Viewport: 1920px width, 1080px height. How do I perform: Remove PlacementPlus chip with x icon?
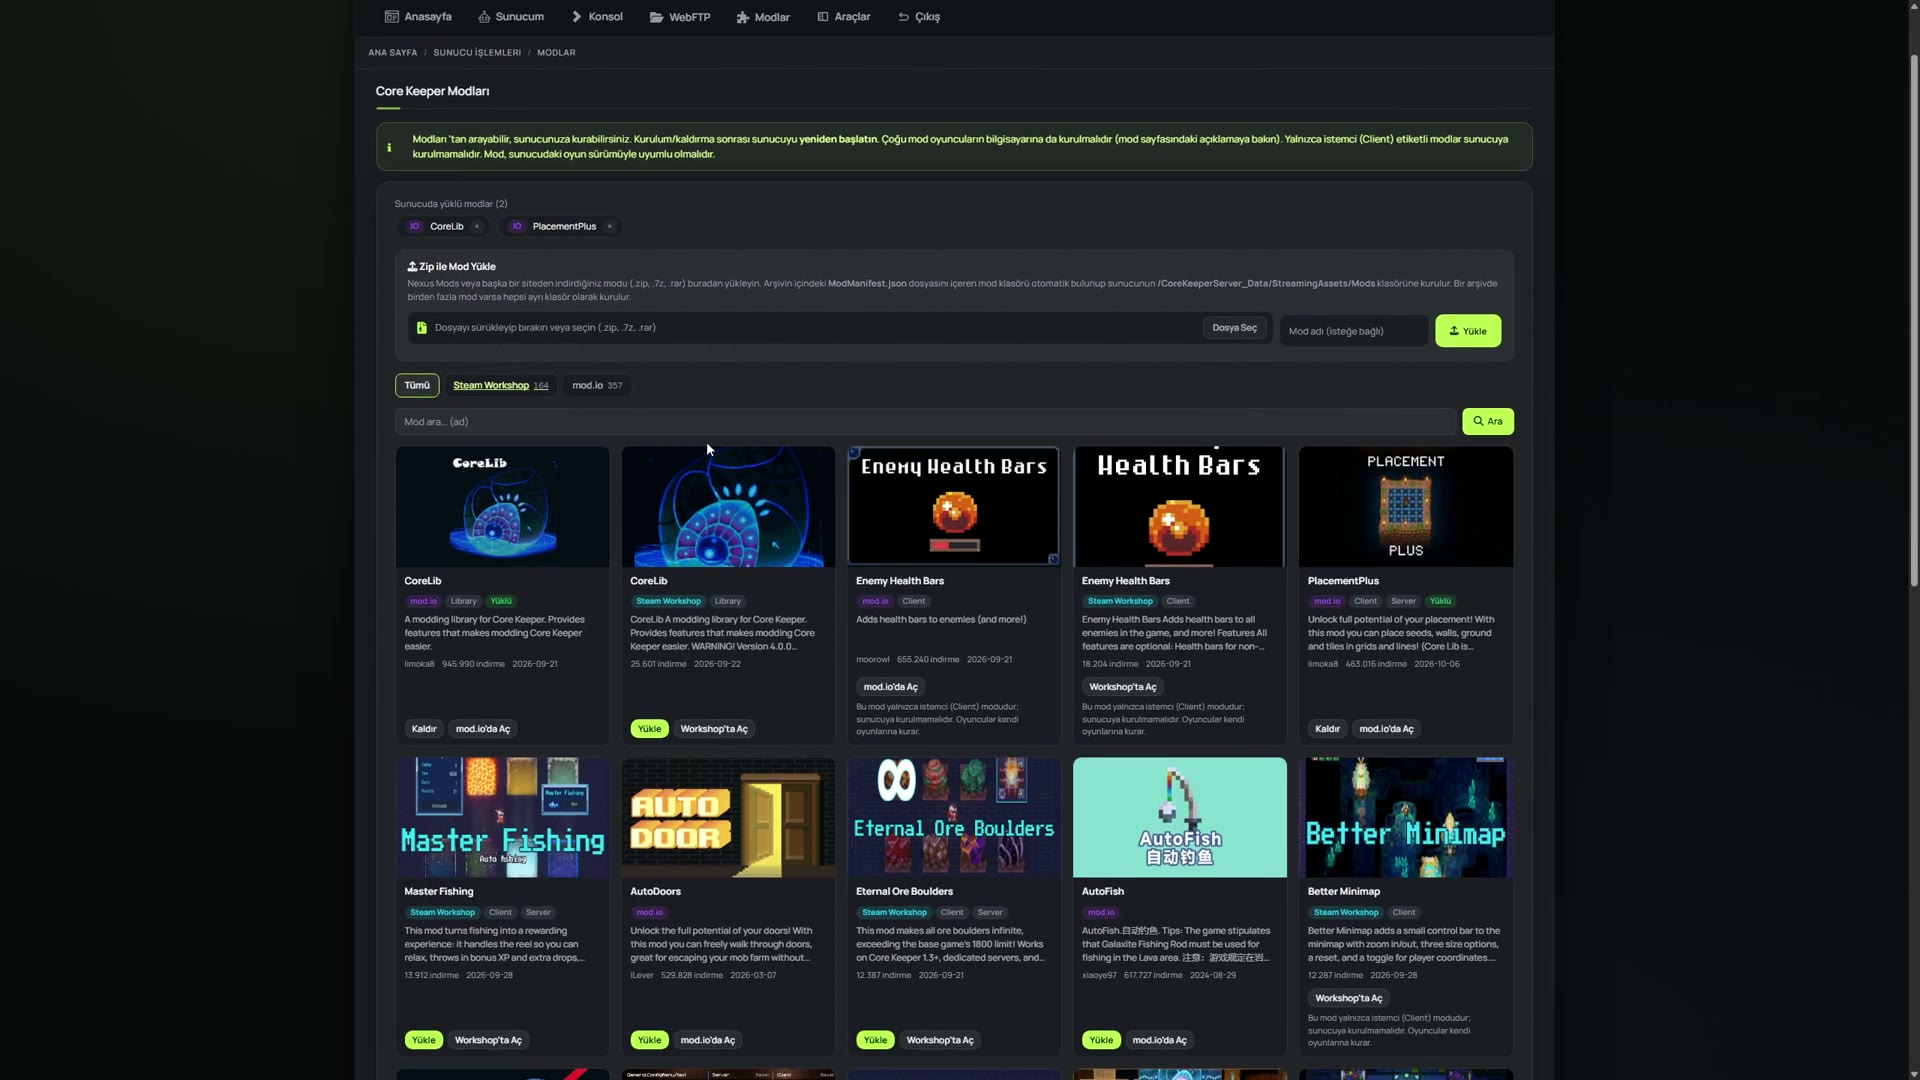[610, 227]
